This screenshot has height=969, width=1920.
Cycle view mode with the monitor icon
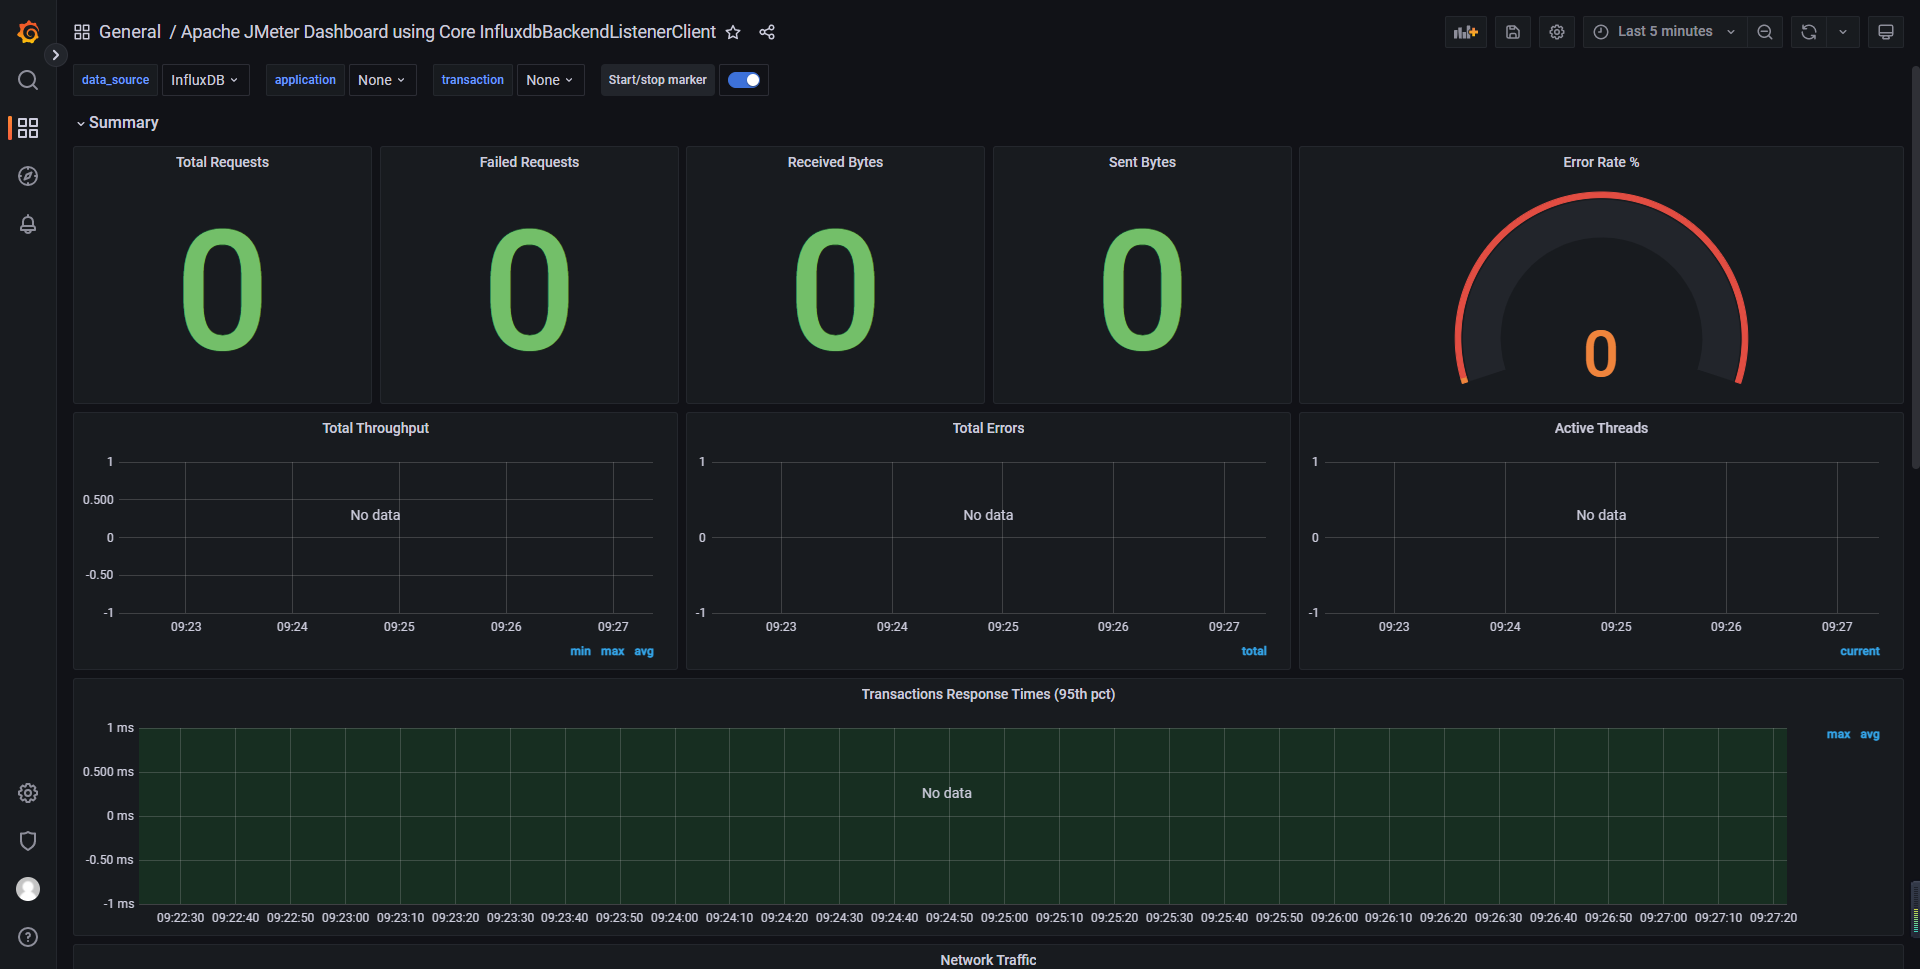[x=1886, y=32]
